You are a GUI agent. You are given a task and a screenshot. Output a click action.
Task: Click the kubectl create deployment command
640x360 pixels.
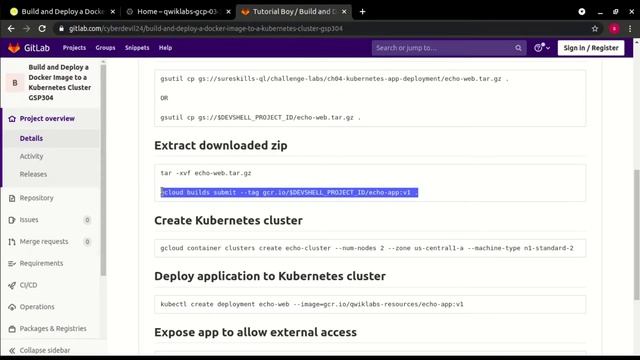pyautogui.click(x=312, y=304)
